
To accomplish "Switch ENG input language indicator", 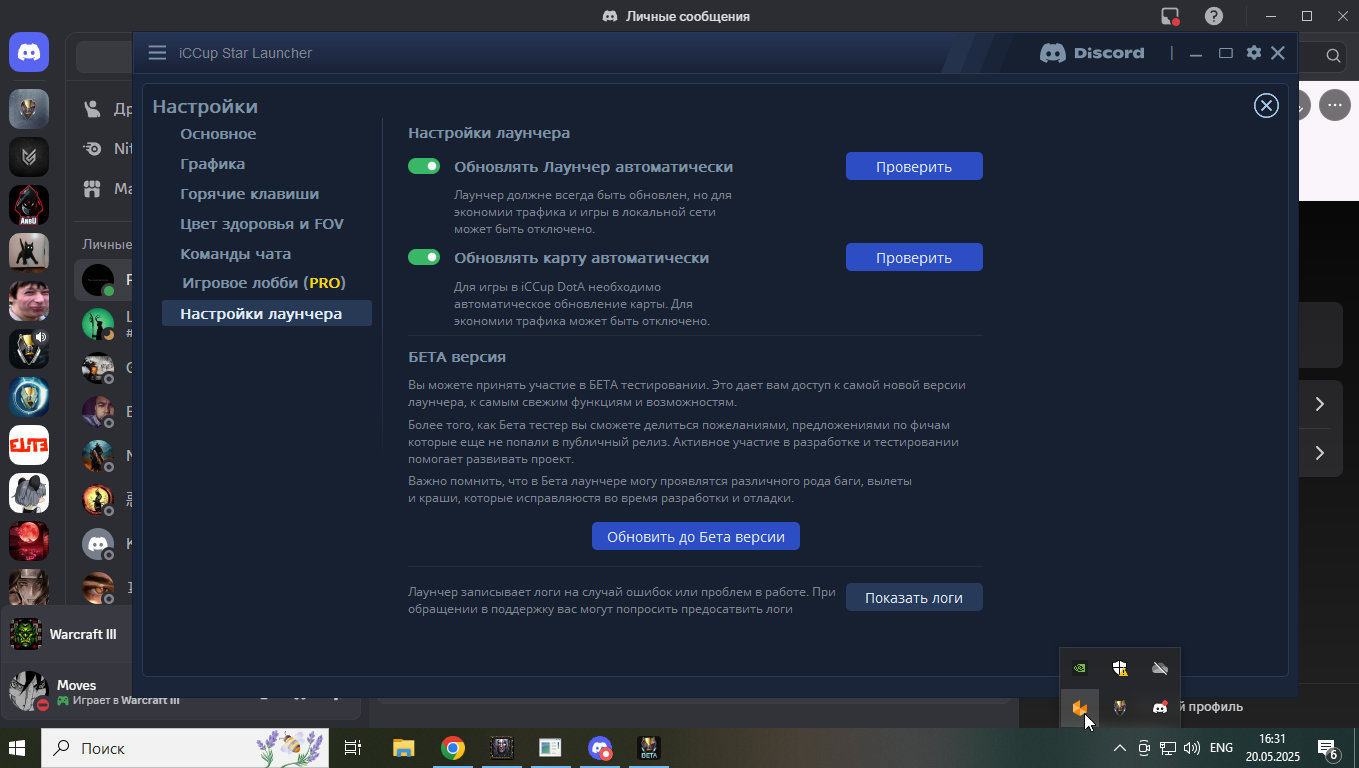I will click(x=1221, y=748).
